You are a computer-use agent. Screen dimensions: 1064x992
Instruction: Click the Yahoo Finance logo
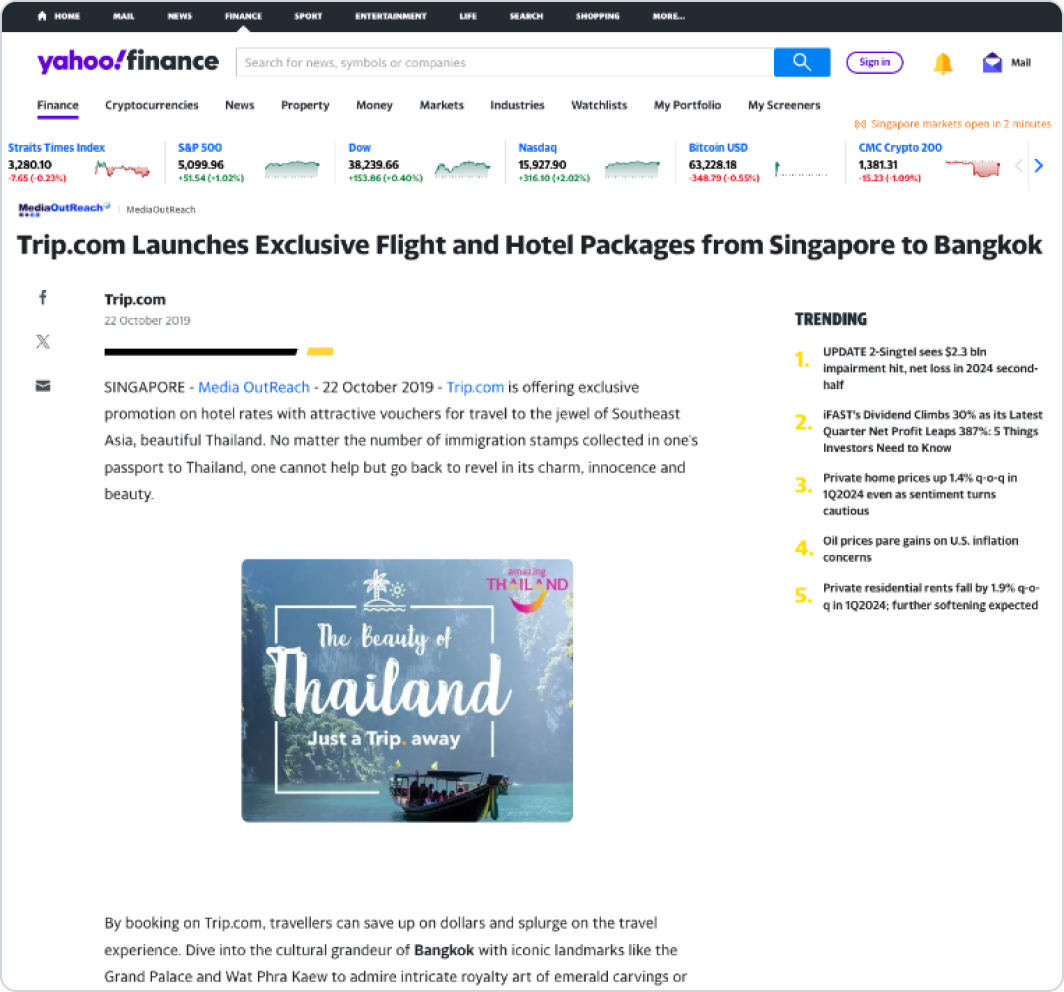(x=127, y=62)
